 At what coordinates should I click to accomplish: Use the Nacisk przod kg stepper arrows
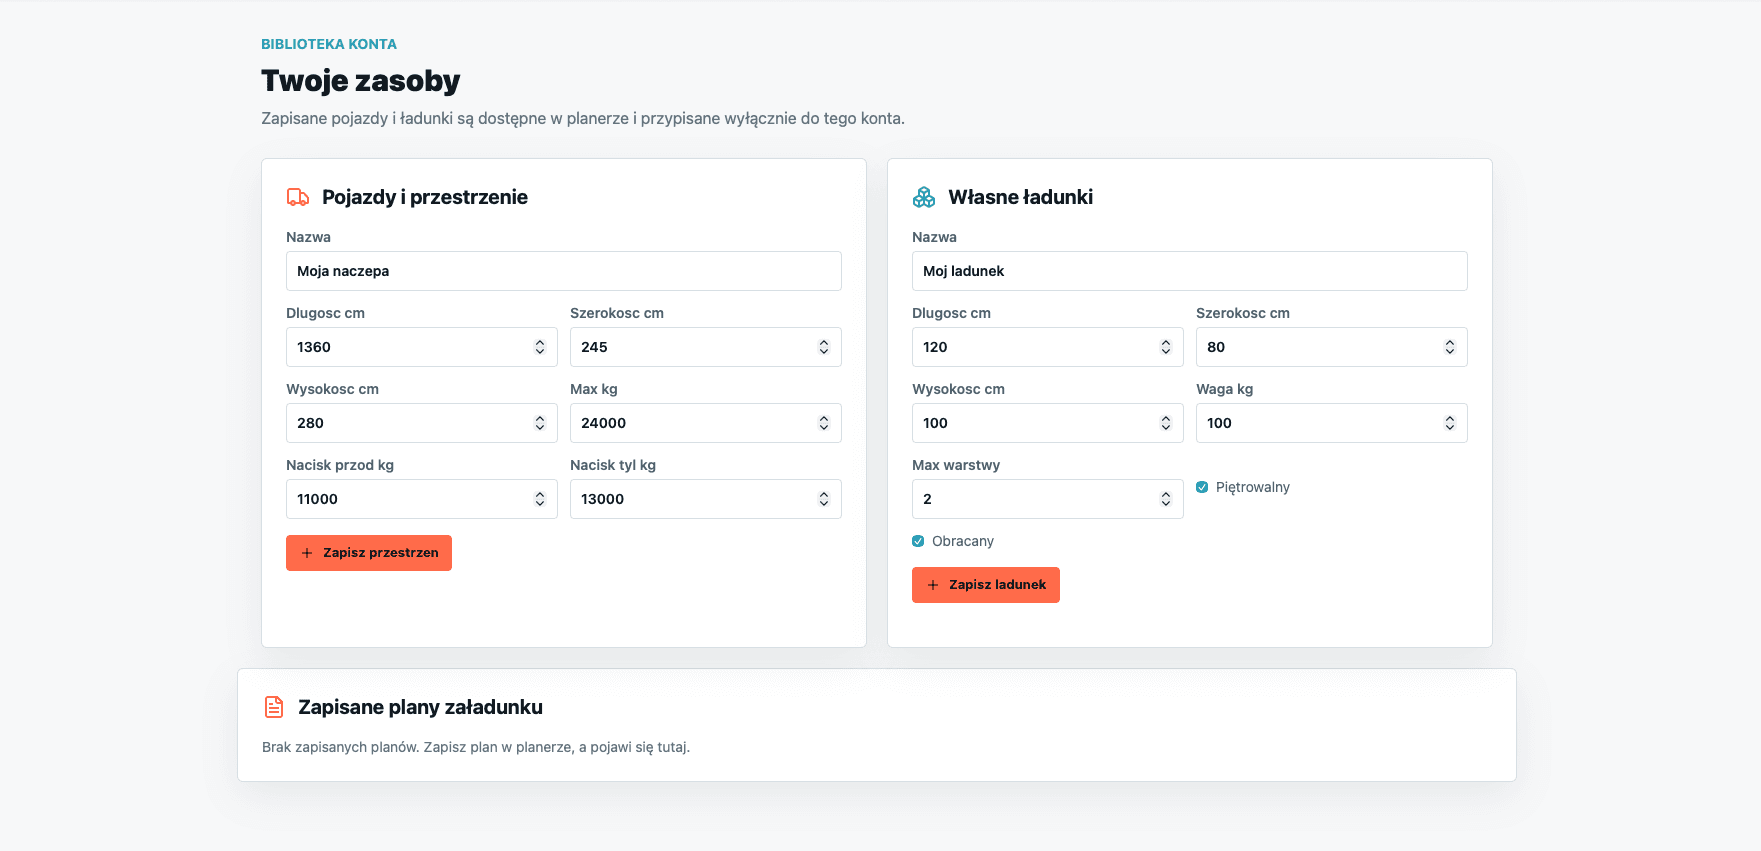point(540,499)
